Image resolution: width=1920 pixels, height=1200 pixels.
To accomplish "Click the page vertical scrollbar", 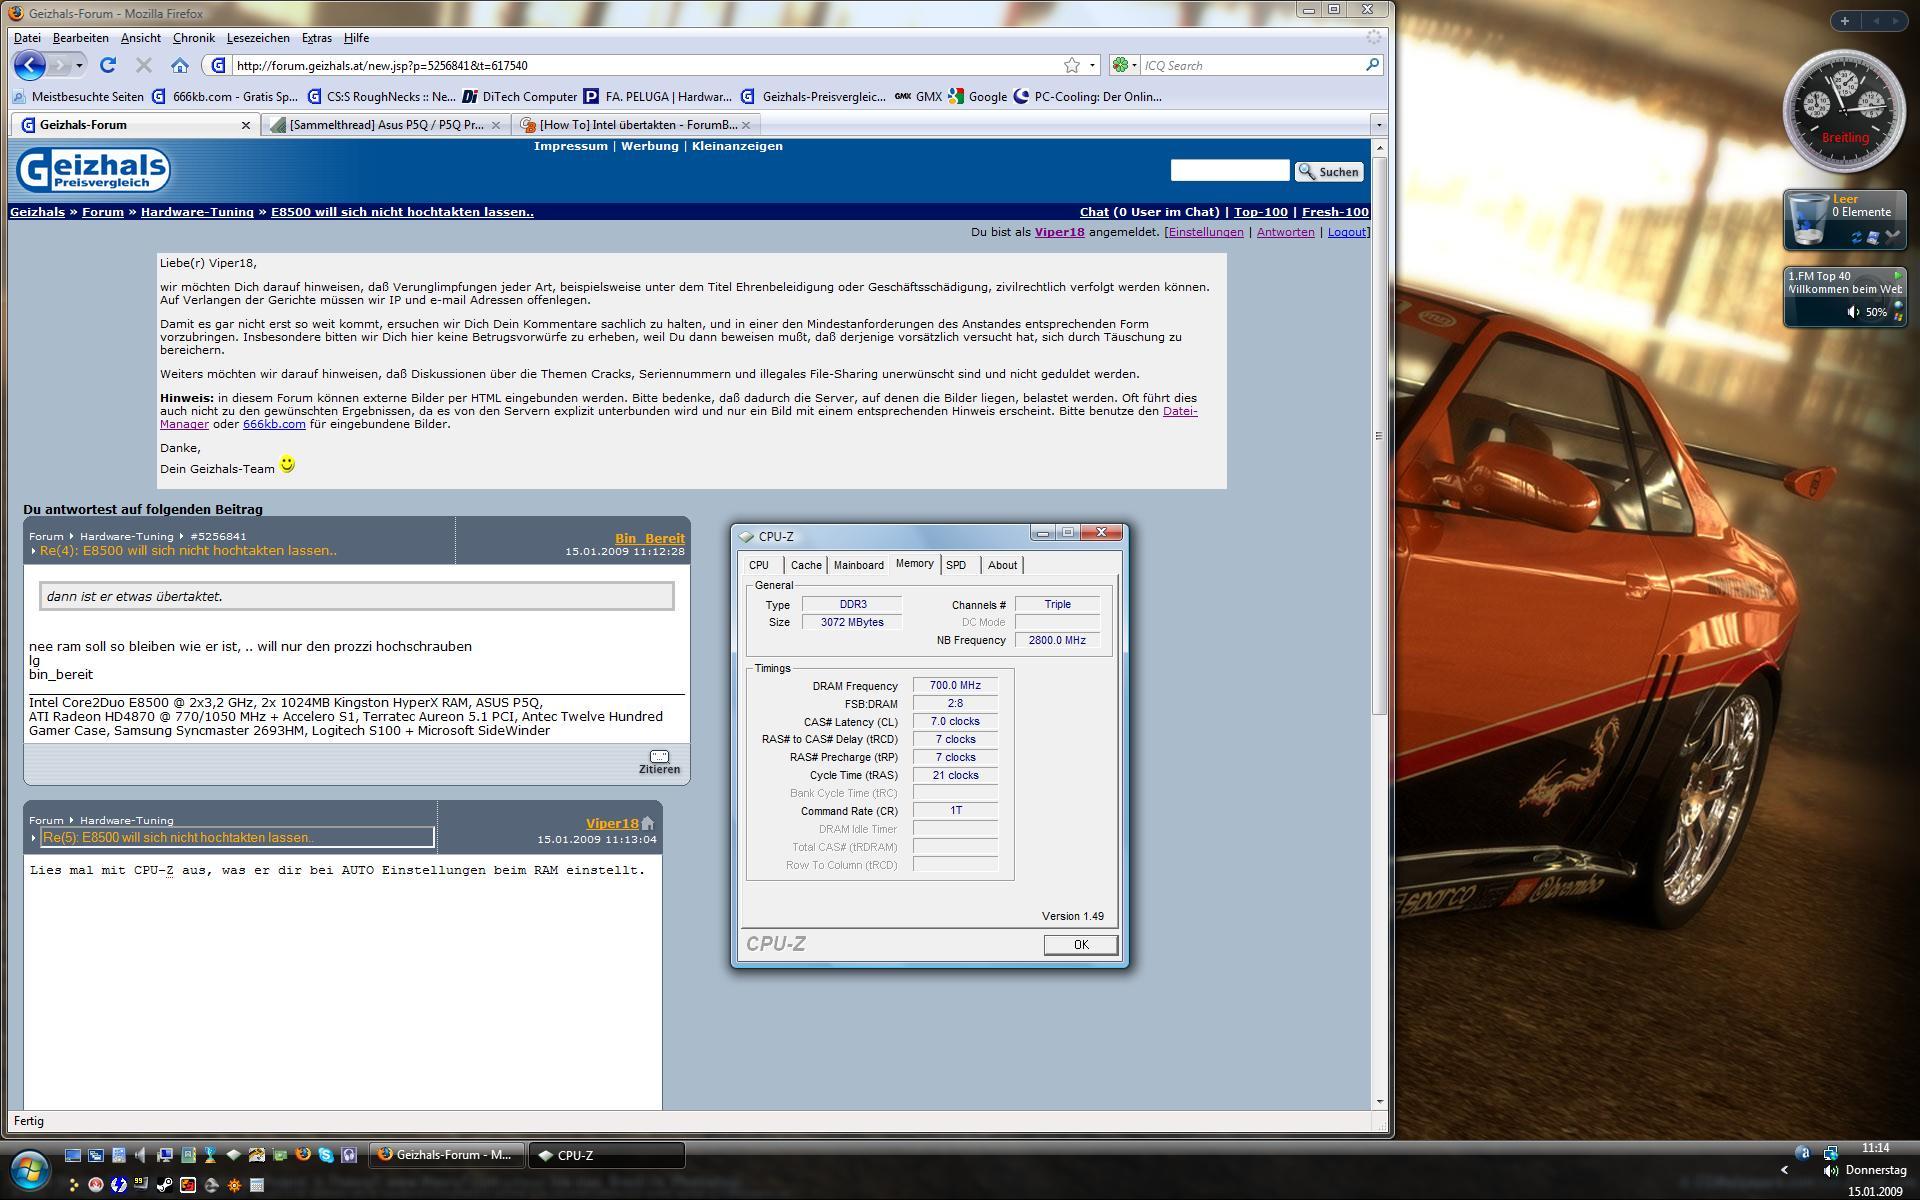I will click(x=1379, y=436).
